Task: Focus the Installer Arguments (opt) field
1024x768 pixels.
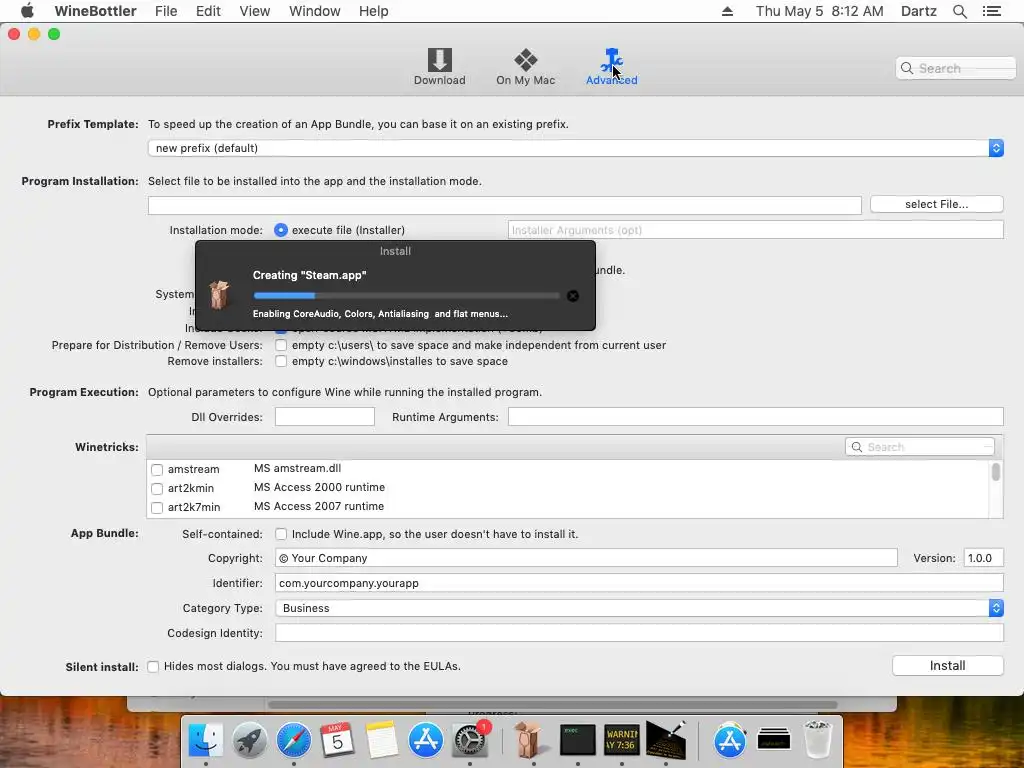Action: (756, 230)
